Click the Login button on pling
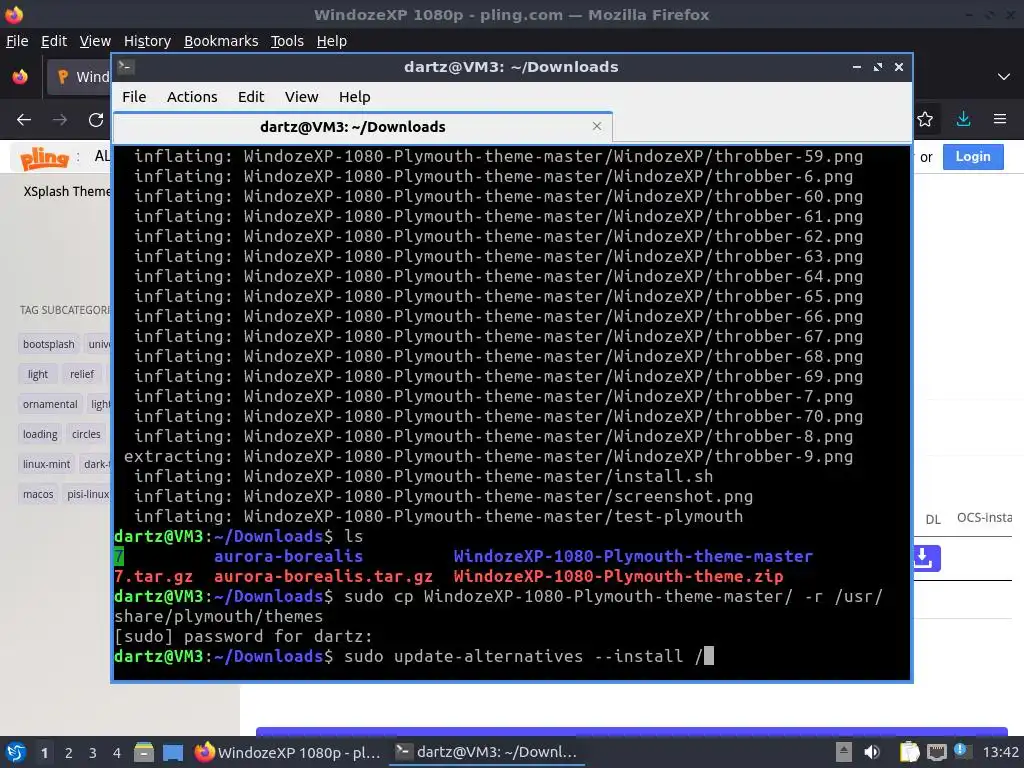The width and height of the screenshot is (1024, 768). pos(972,157)
